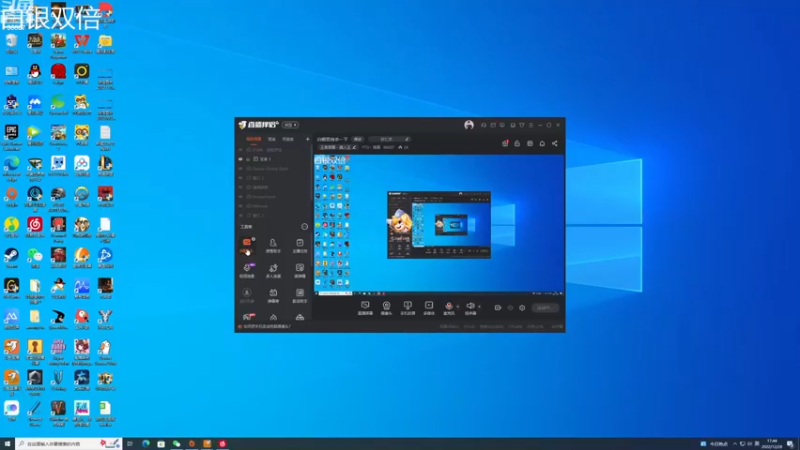Click the share icon above the preview

[x=555, y=143]
